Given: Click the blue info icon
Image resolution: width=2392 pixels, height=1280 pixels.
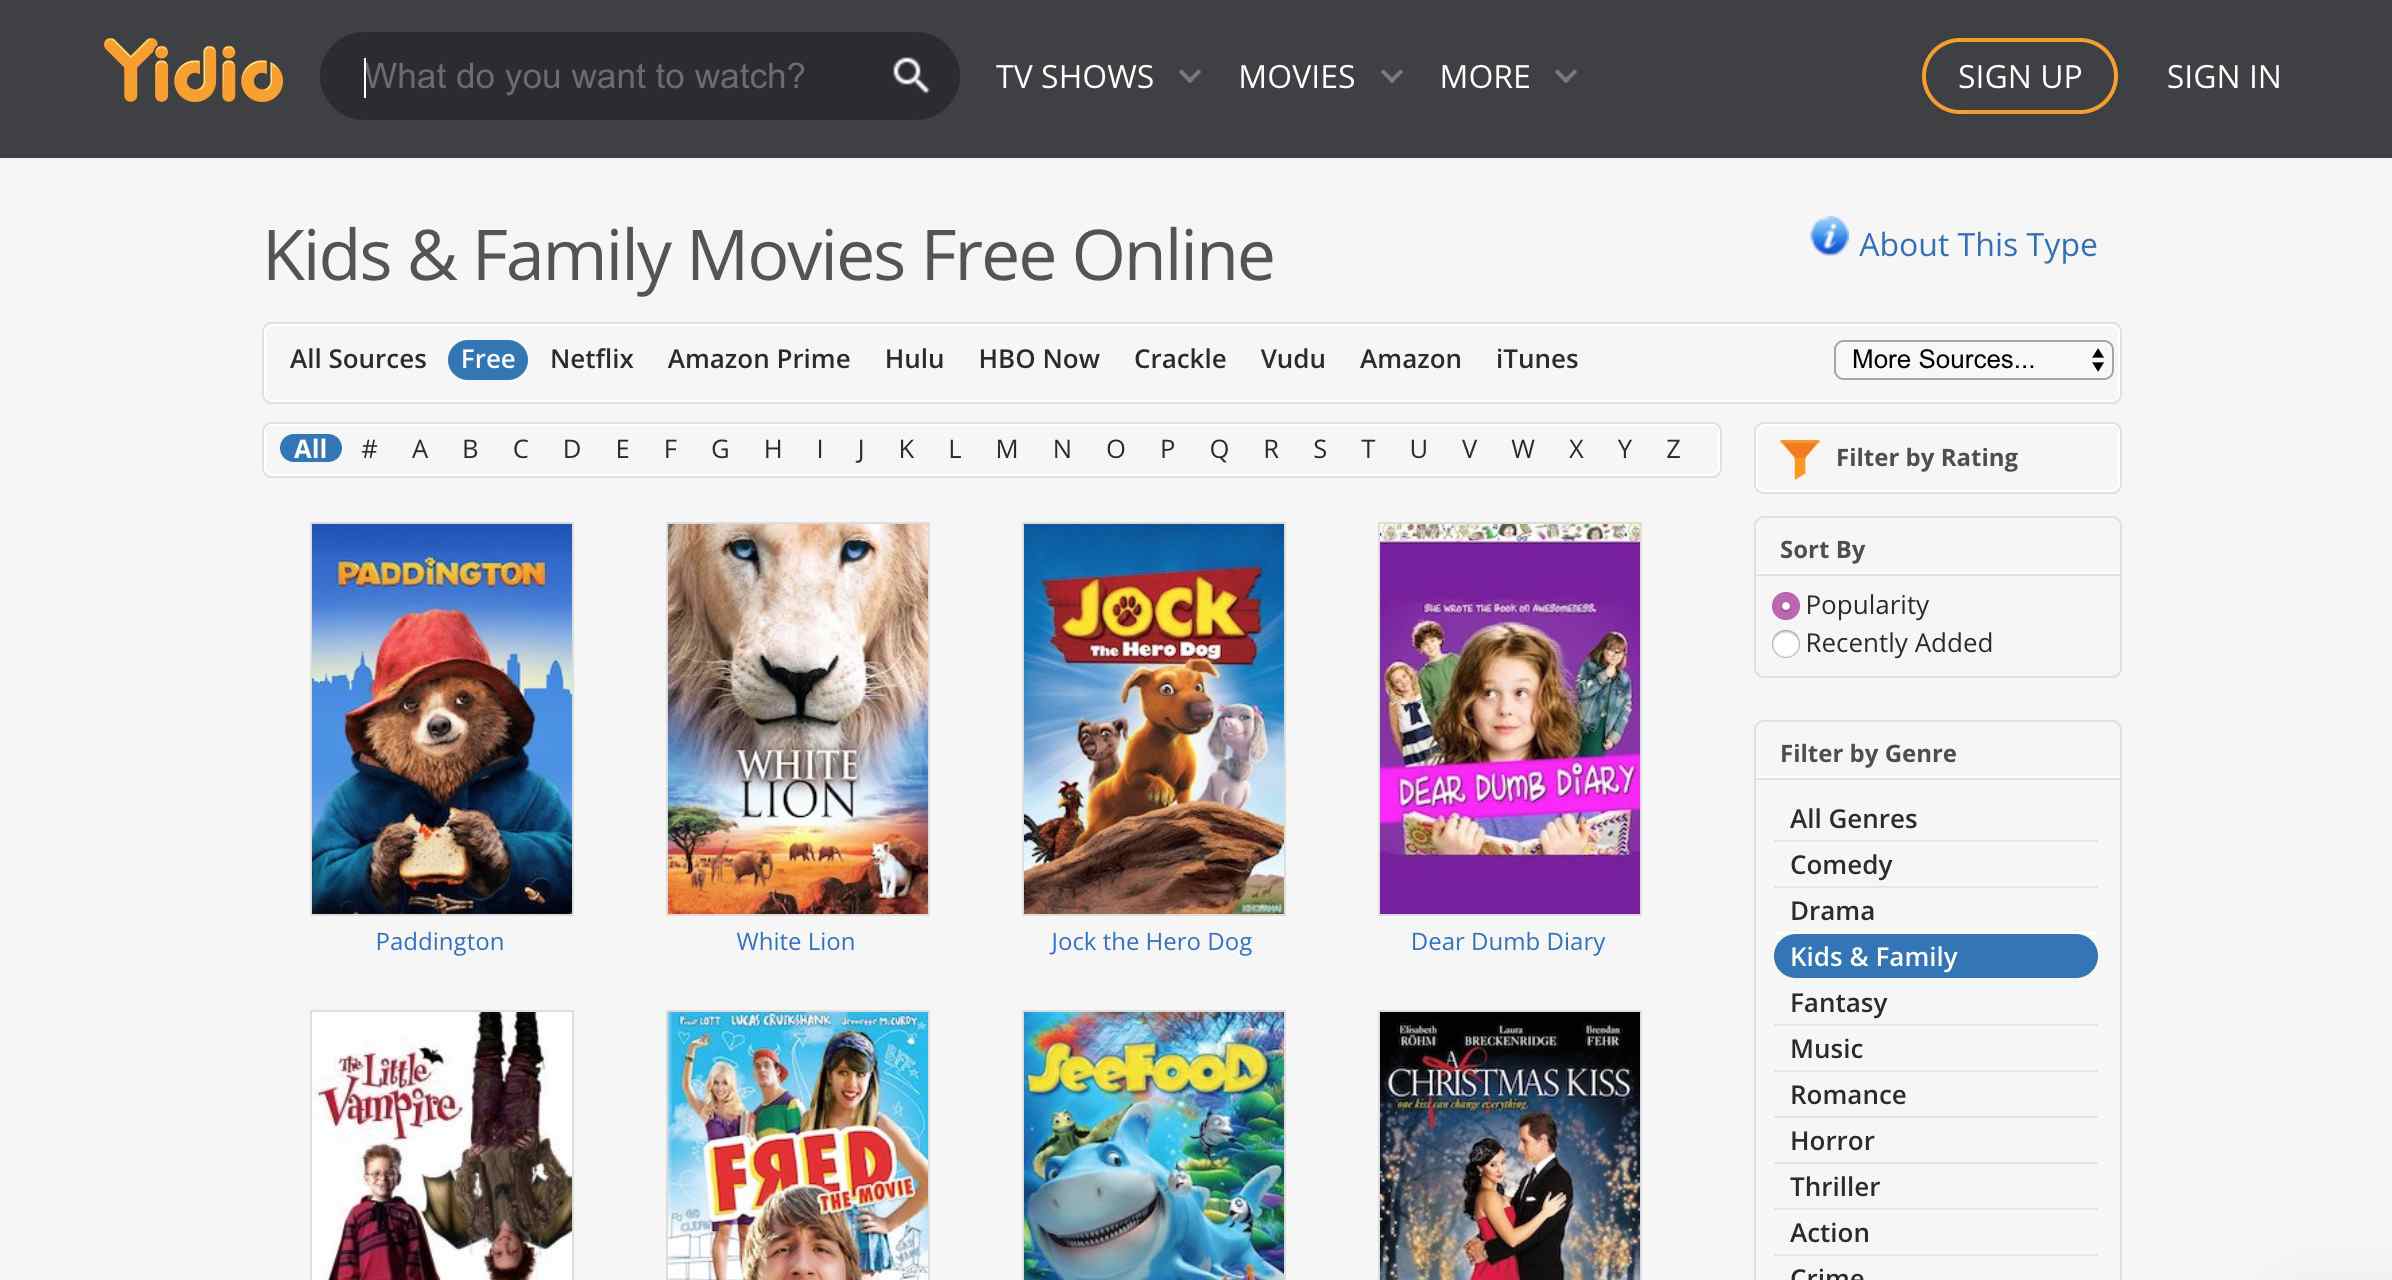Looking at the screenshot, I should pyautogui.click(x=1829, y=237).
